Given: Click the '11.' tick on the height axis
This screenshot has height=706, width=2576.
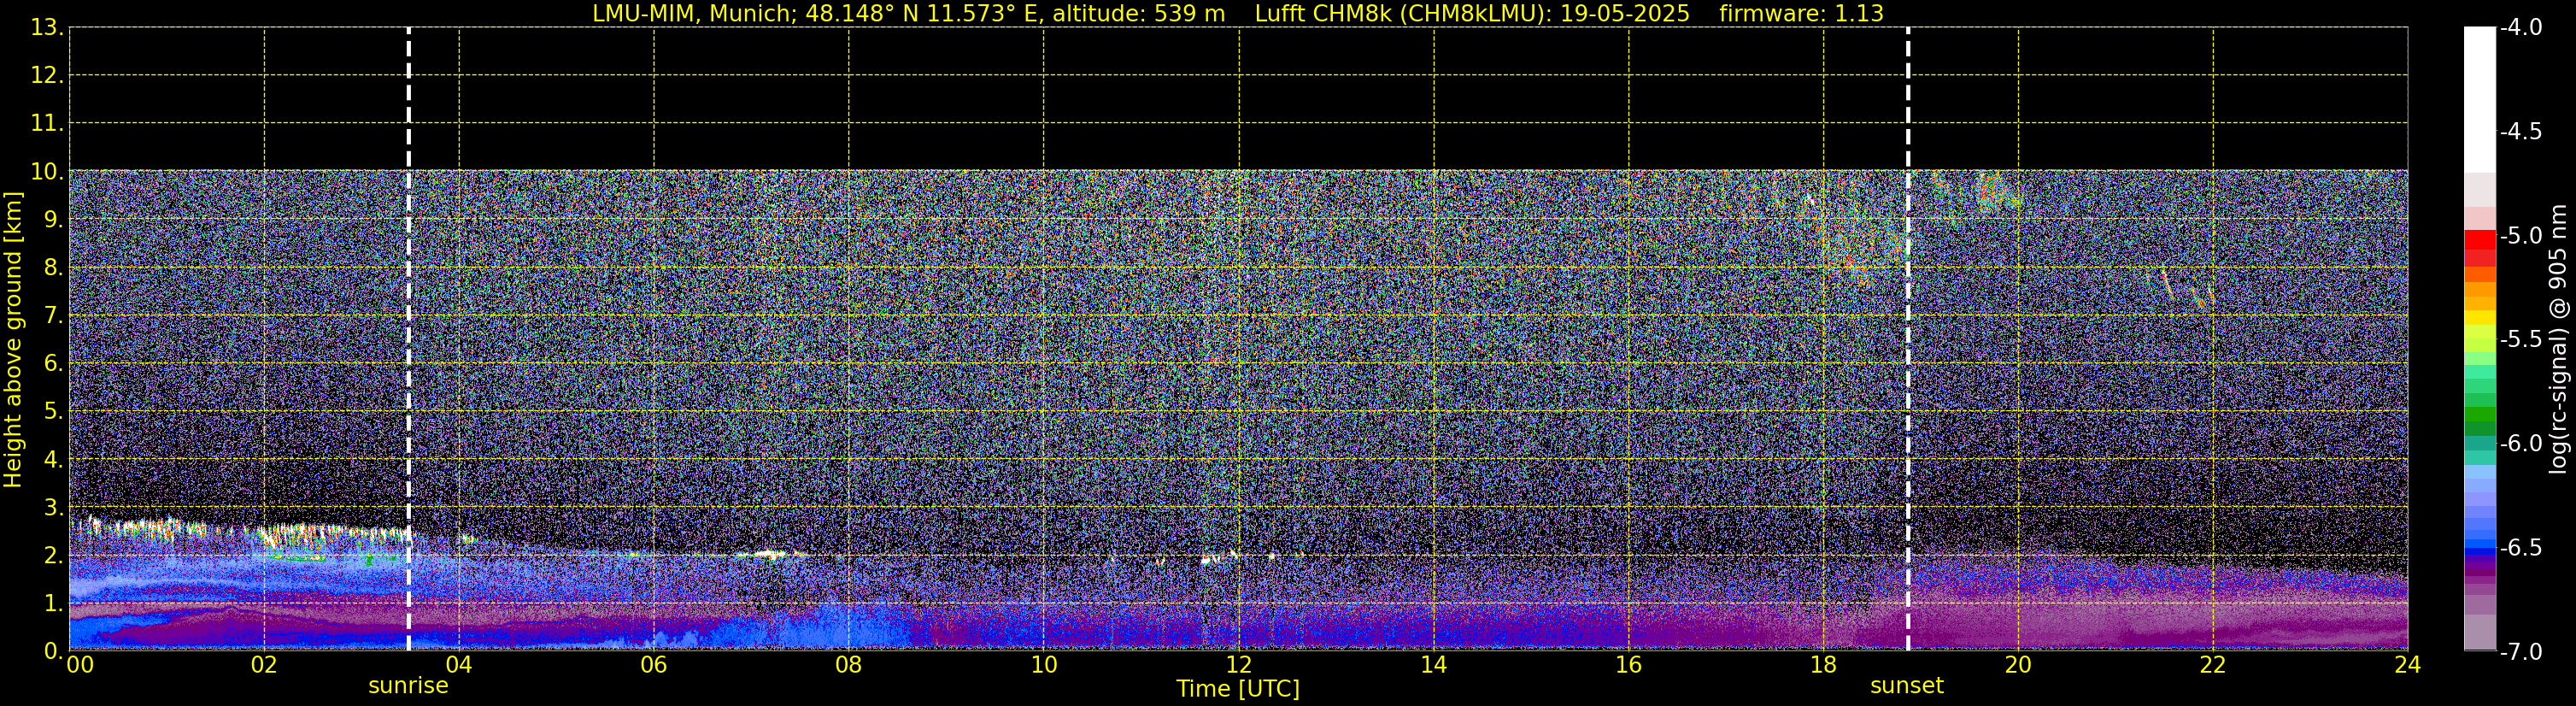Looking at the screenshot, I should pos(47,124).
